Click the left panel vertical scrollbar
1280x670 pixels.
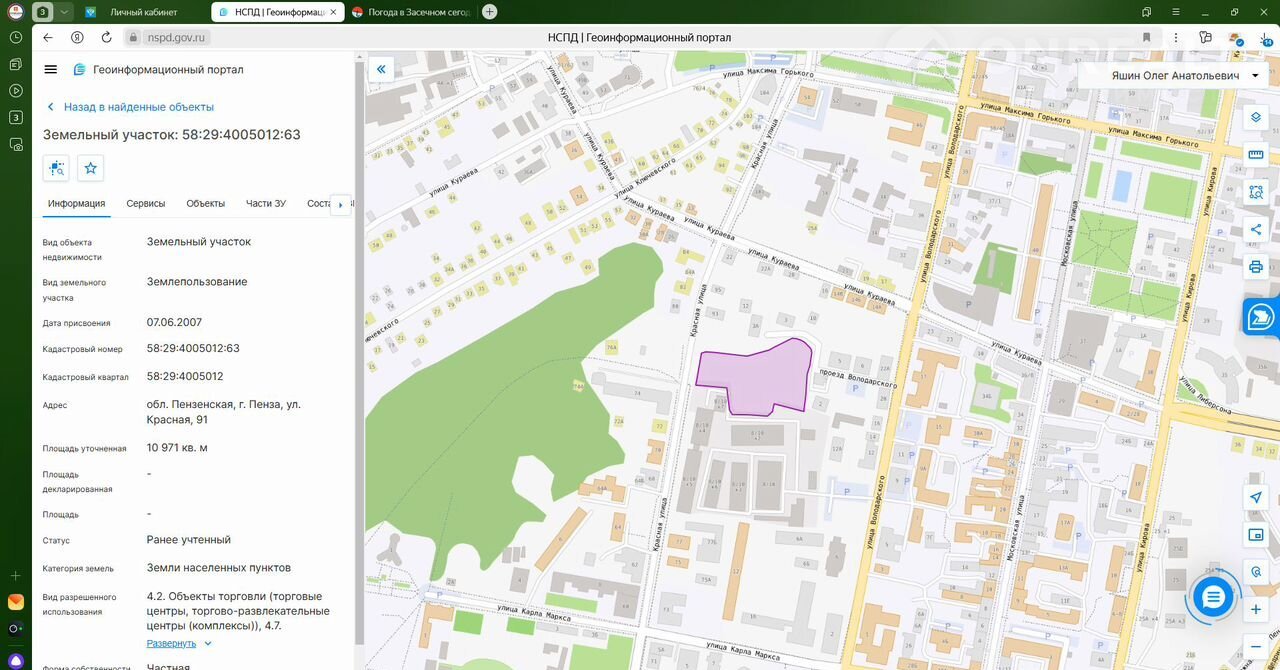(358, 350)
